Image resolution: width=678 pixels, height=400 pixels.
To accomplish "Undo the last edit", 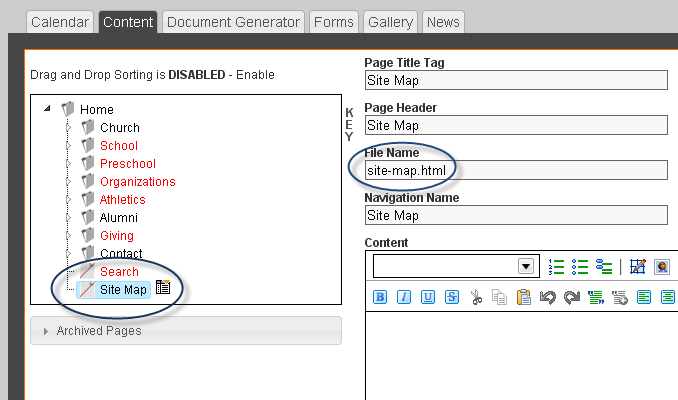I will (548, 298).
